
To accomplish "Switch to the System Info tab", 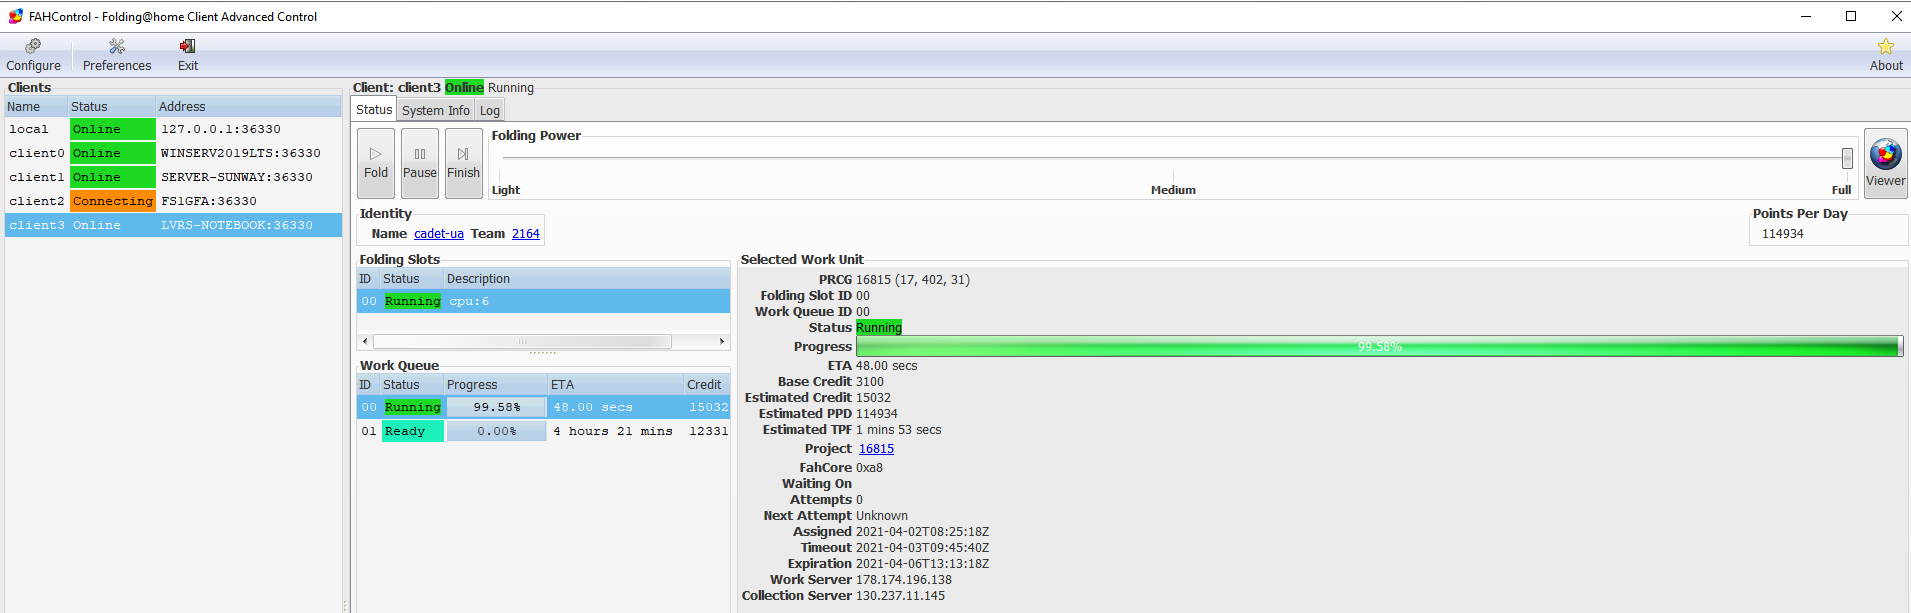I will tap(435, 111).
